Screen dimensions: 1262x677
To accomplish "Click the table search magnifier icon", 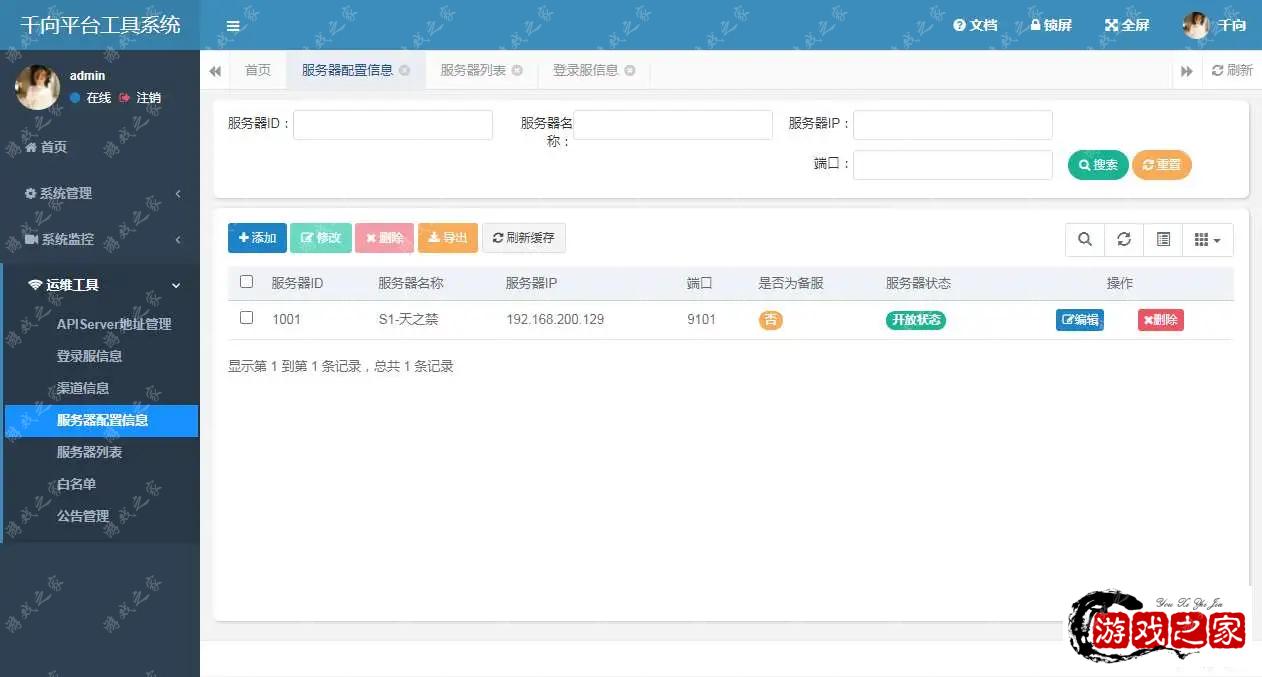I will (x=1085, y=239).
